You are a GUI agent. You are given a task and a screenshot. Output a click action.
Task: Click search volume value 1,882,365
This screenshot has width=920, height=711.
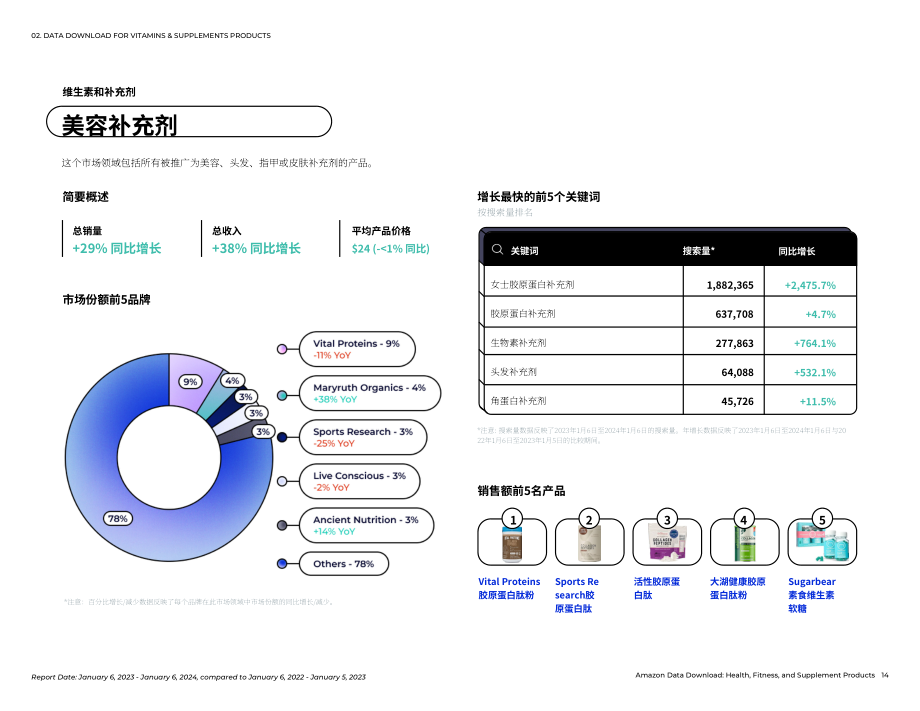coord(730,285)
